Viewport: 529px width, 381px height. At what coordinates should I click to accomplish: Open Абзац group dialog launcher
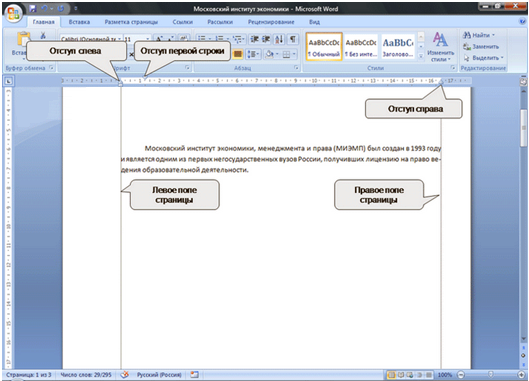click(297, 68)
